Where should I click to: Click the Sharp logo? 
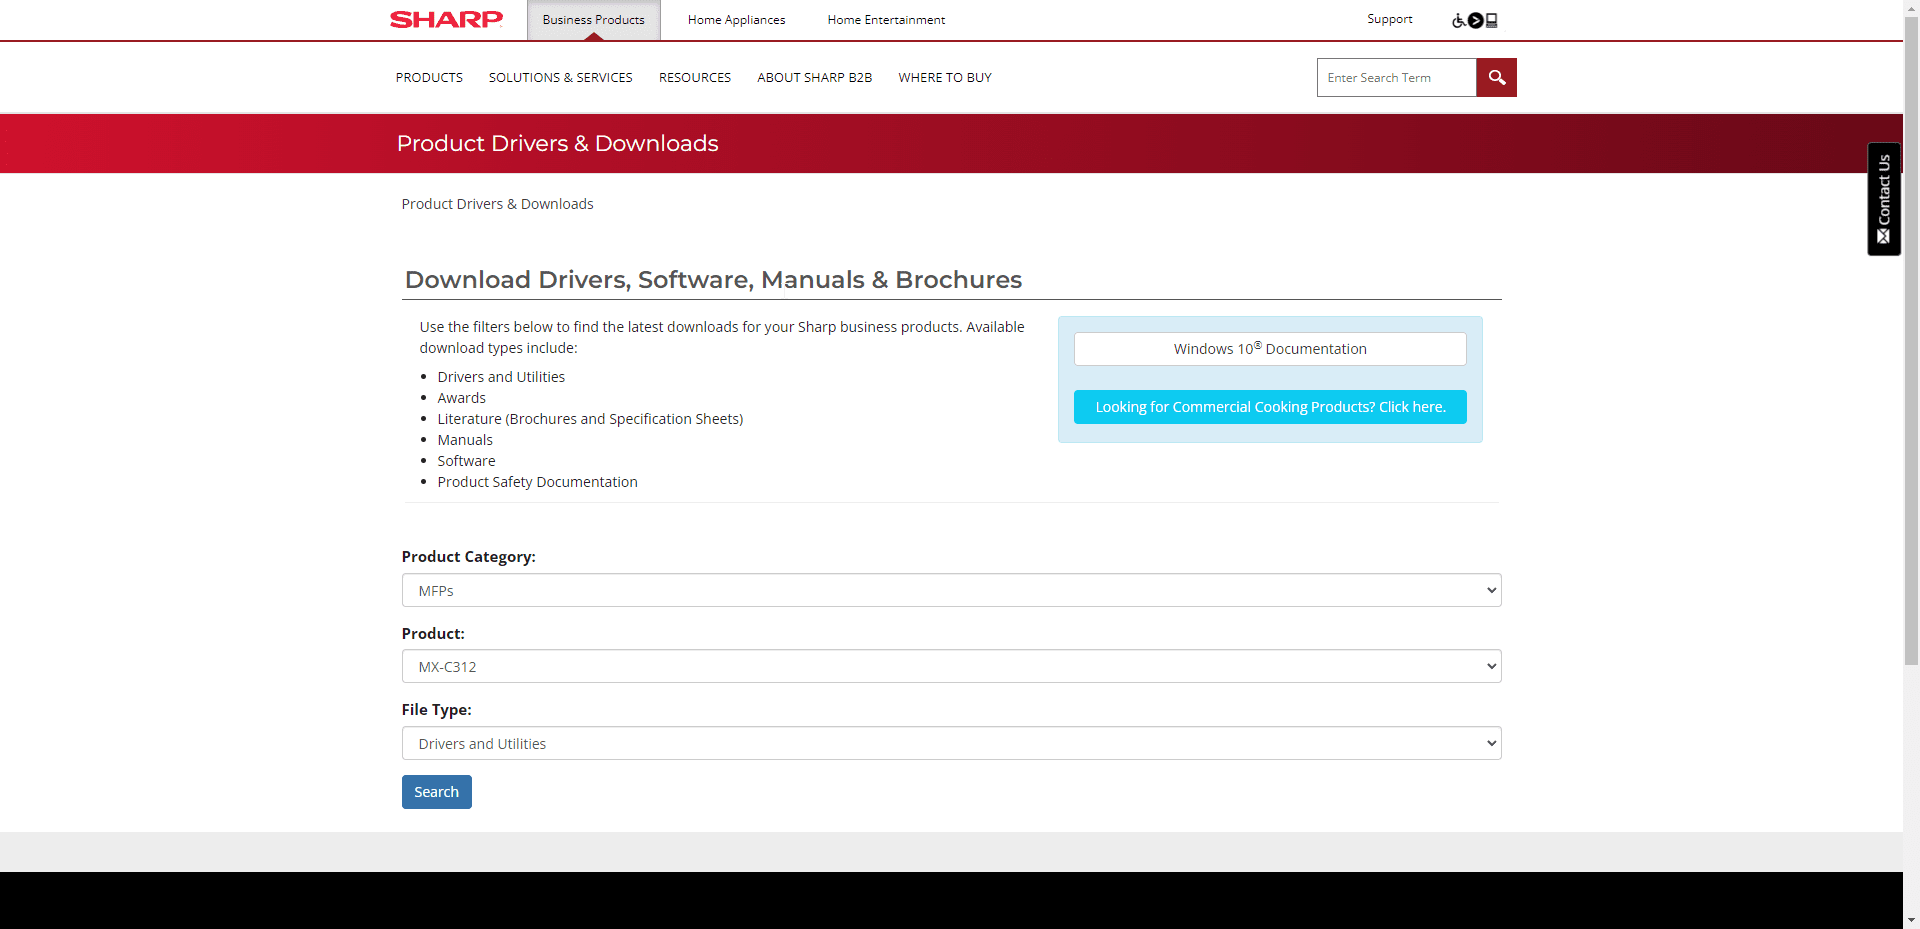click(446, 20)
